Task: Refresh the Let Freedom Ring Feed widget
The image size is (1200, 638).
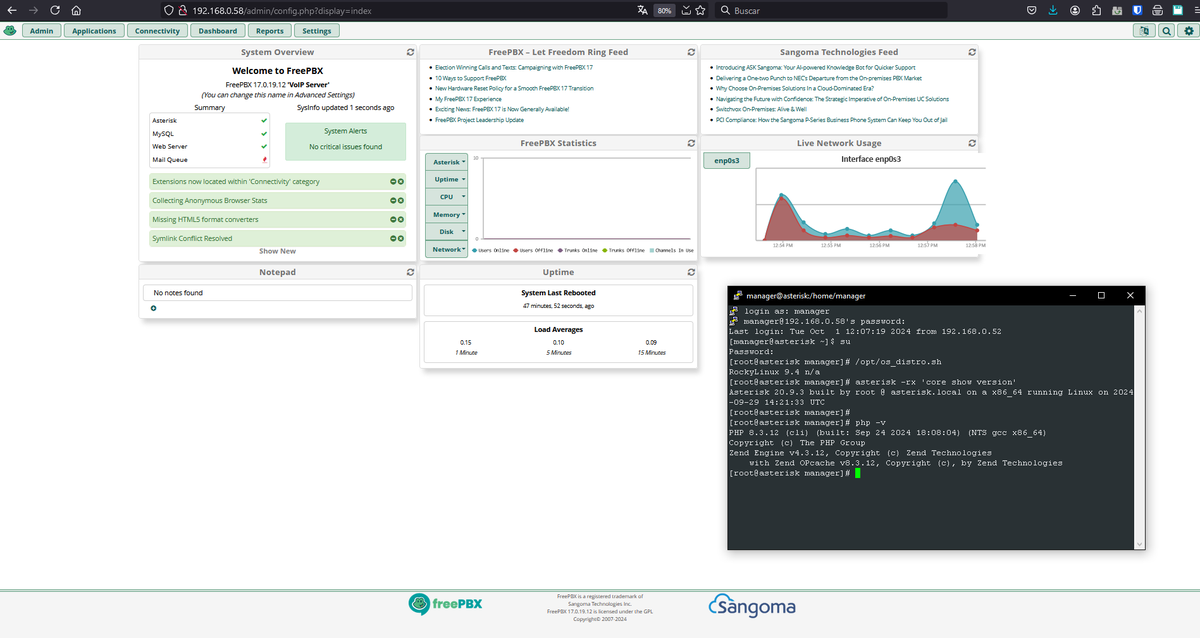Action: click(692, 52)
